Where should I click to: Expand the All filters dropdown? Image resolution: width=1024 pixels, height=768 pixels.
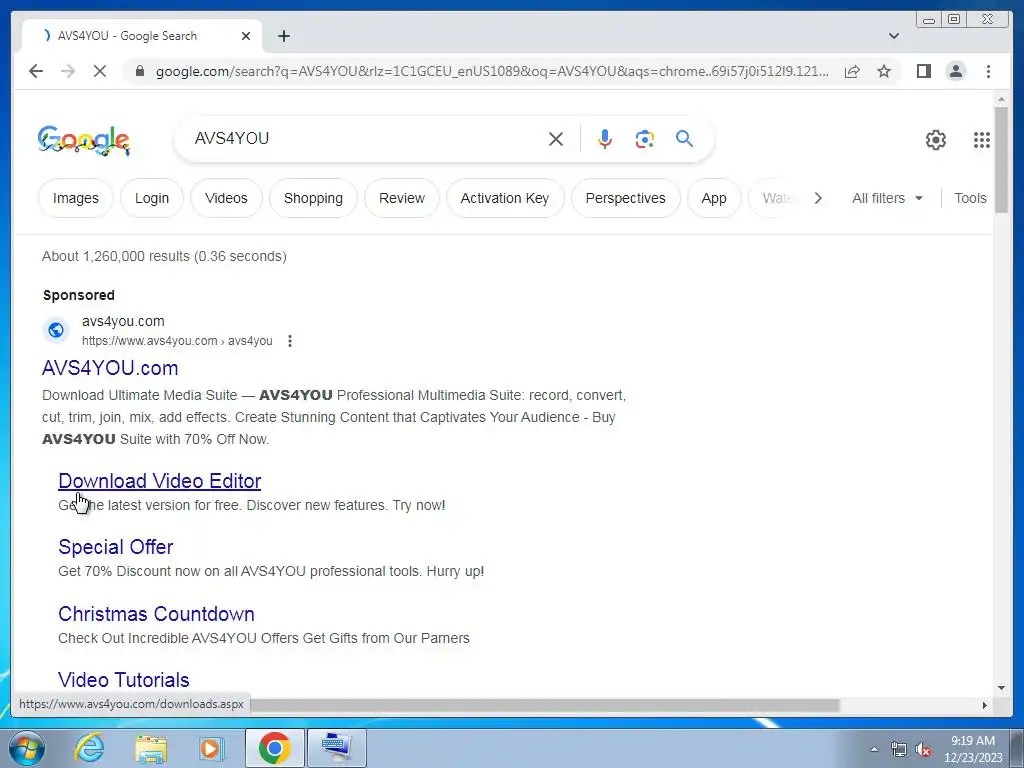tap(887, 198)
